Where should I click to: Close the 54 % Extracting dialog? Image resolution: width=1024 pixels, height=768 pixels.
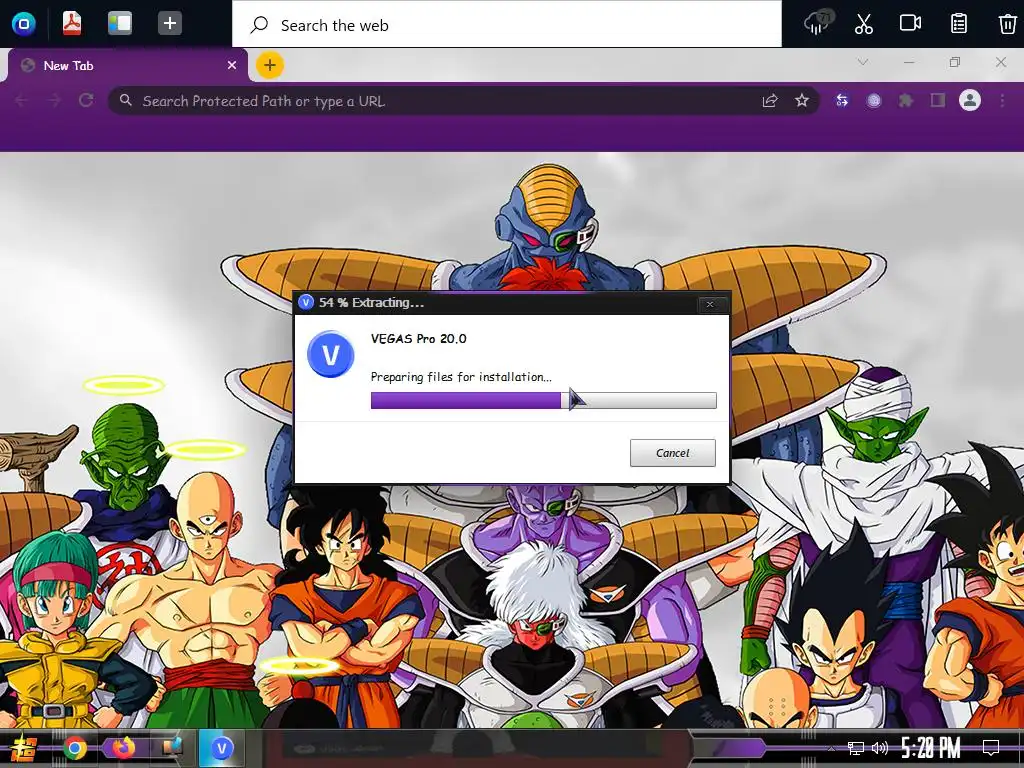(710, 304)
